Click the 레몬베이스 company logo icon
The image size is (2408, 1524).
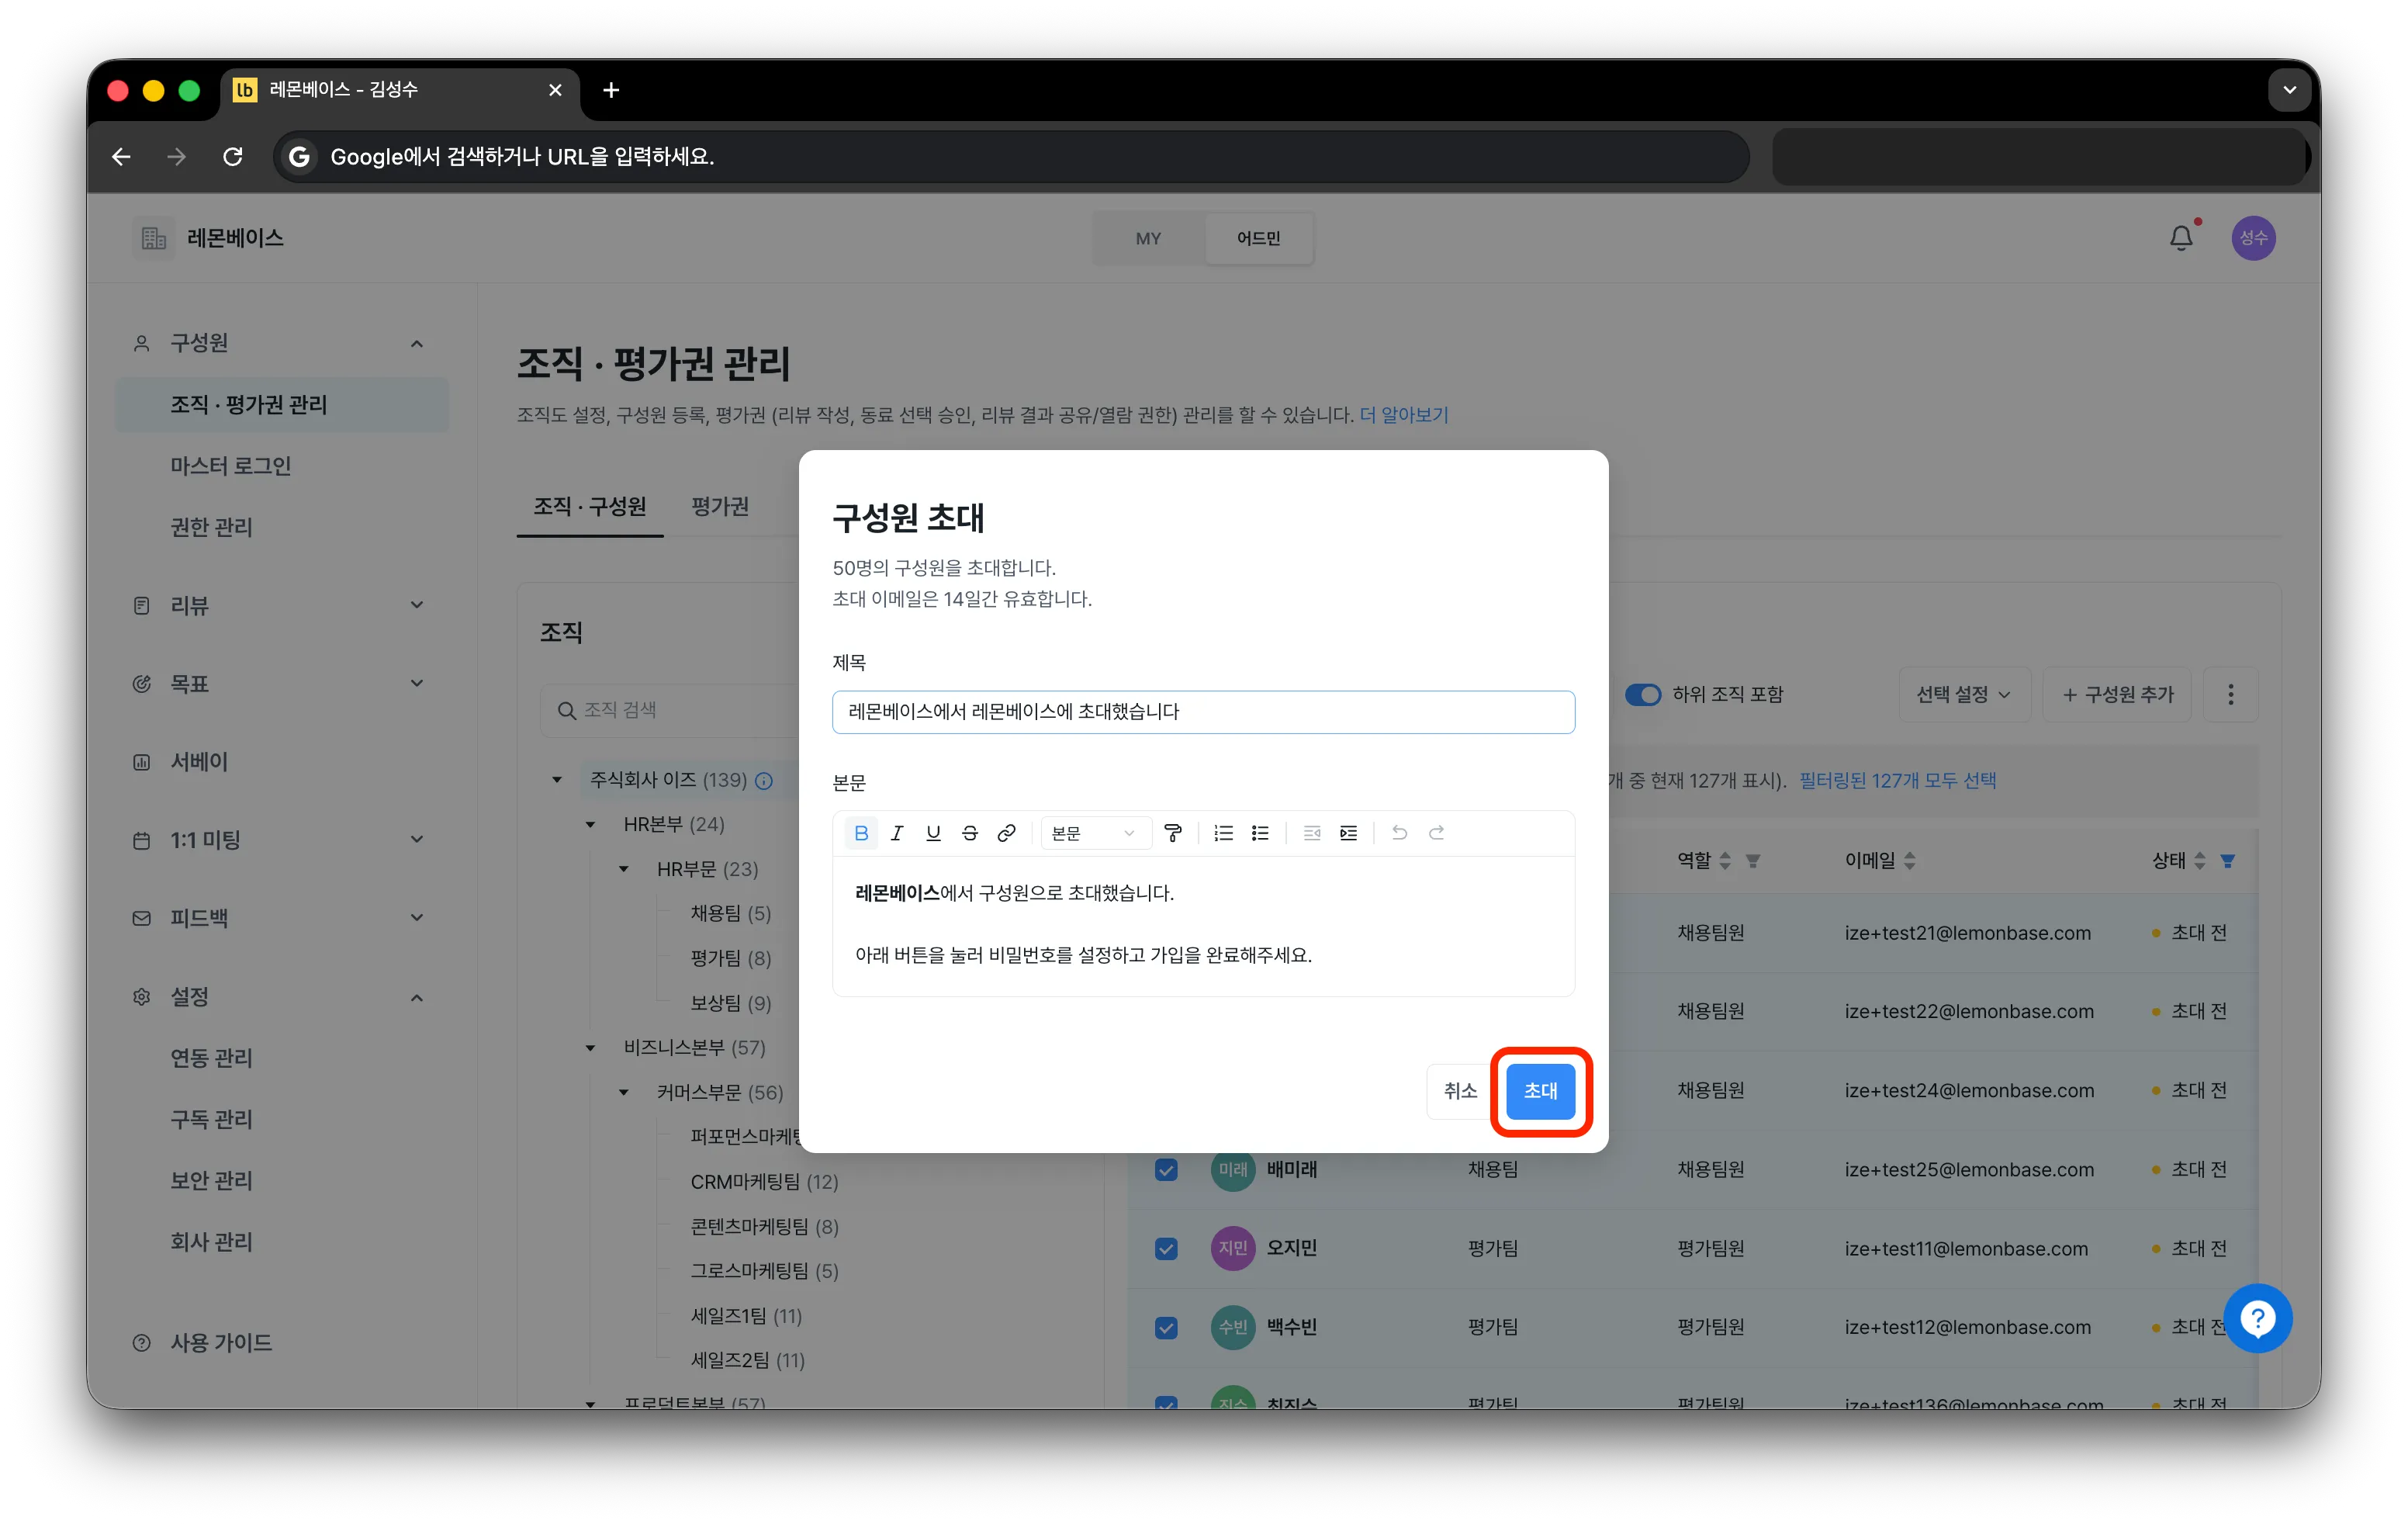tap(153, 238)
